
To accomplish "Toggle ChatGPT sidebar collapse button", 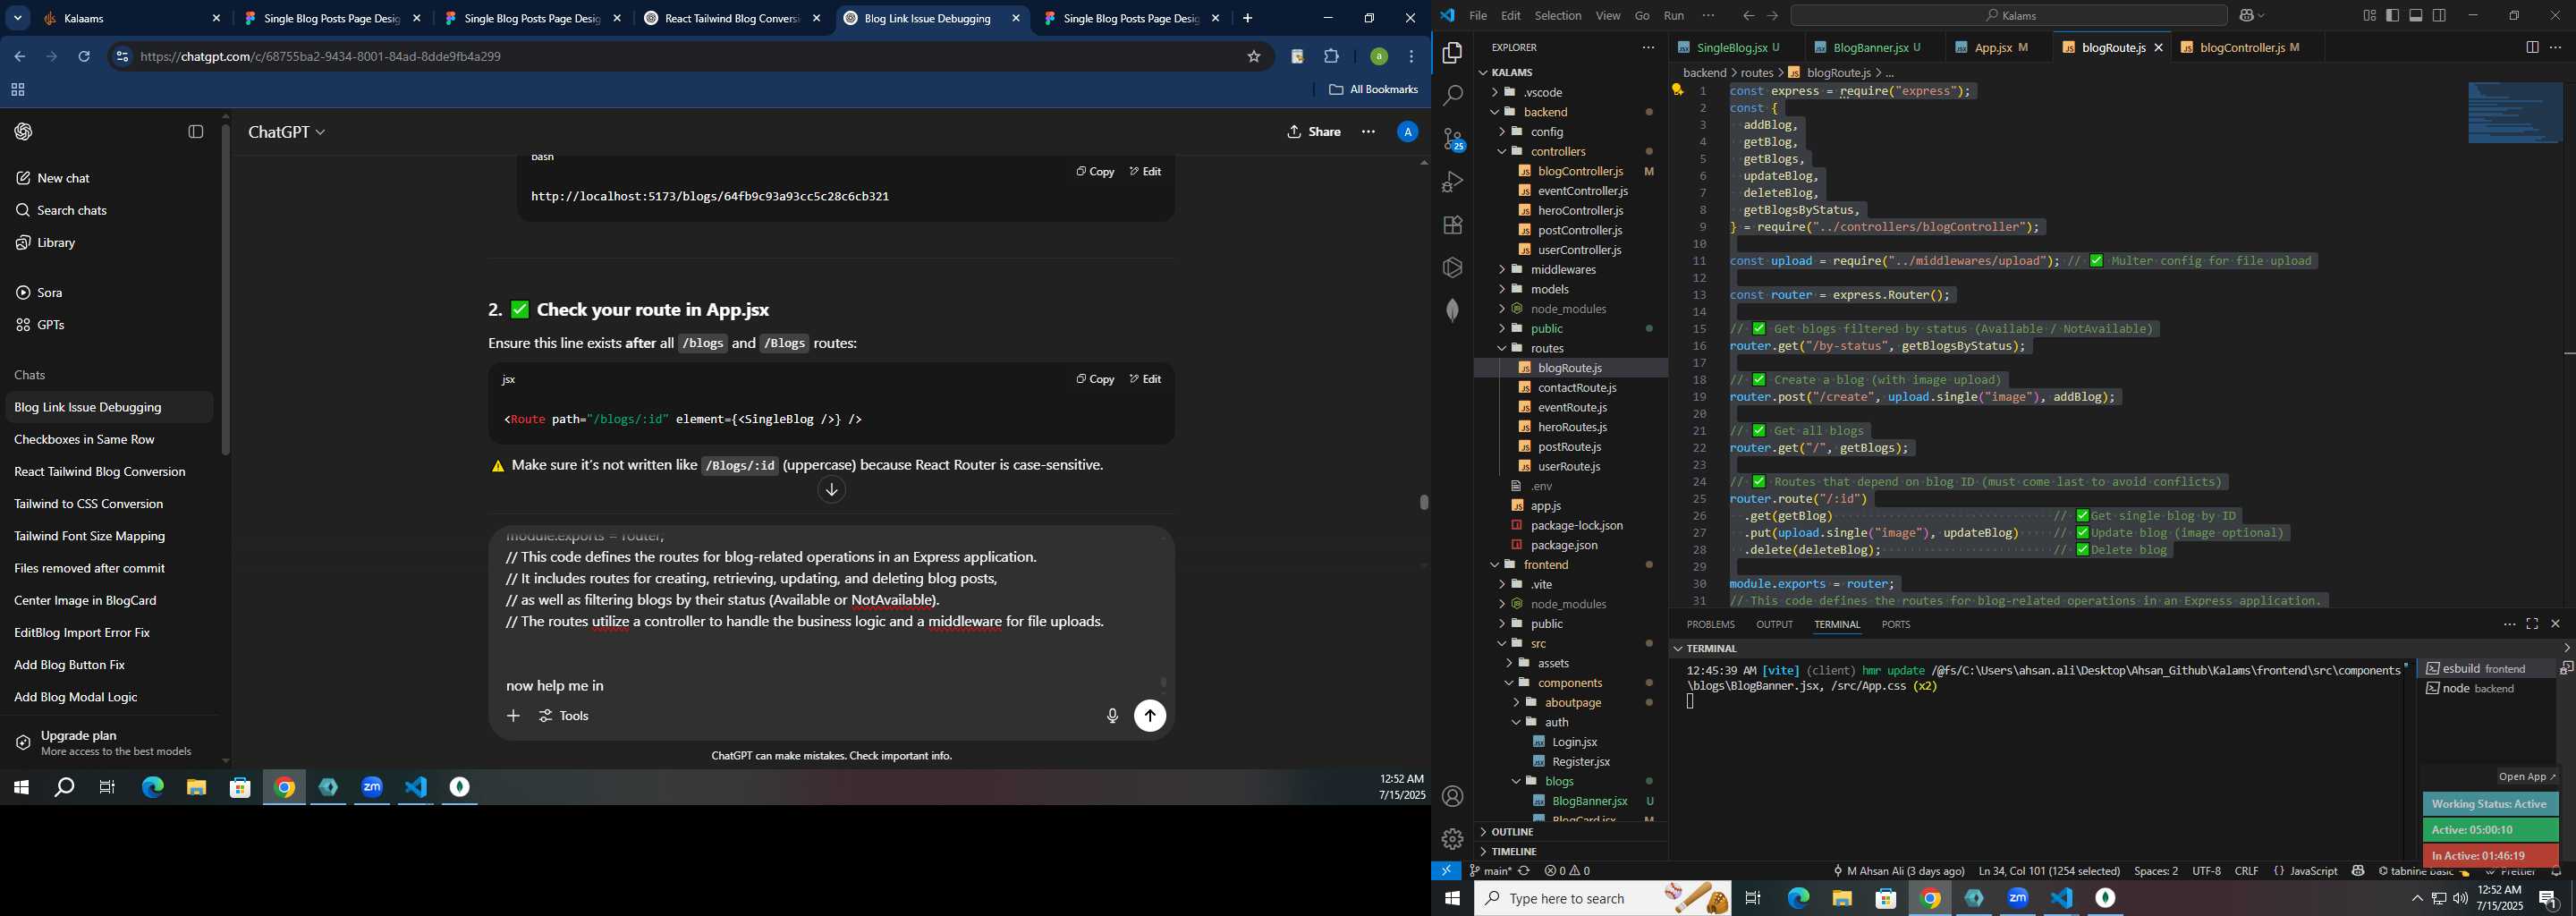I will [x=196, y=132].
